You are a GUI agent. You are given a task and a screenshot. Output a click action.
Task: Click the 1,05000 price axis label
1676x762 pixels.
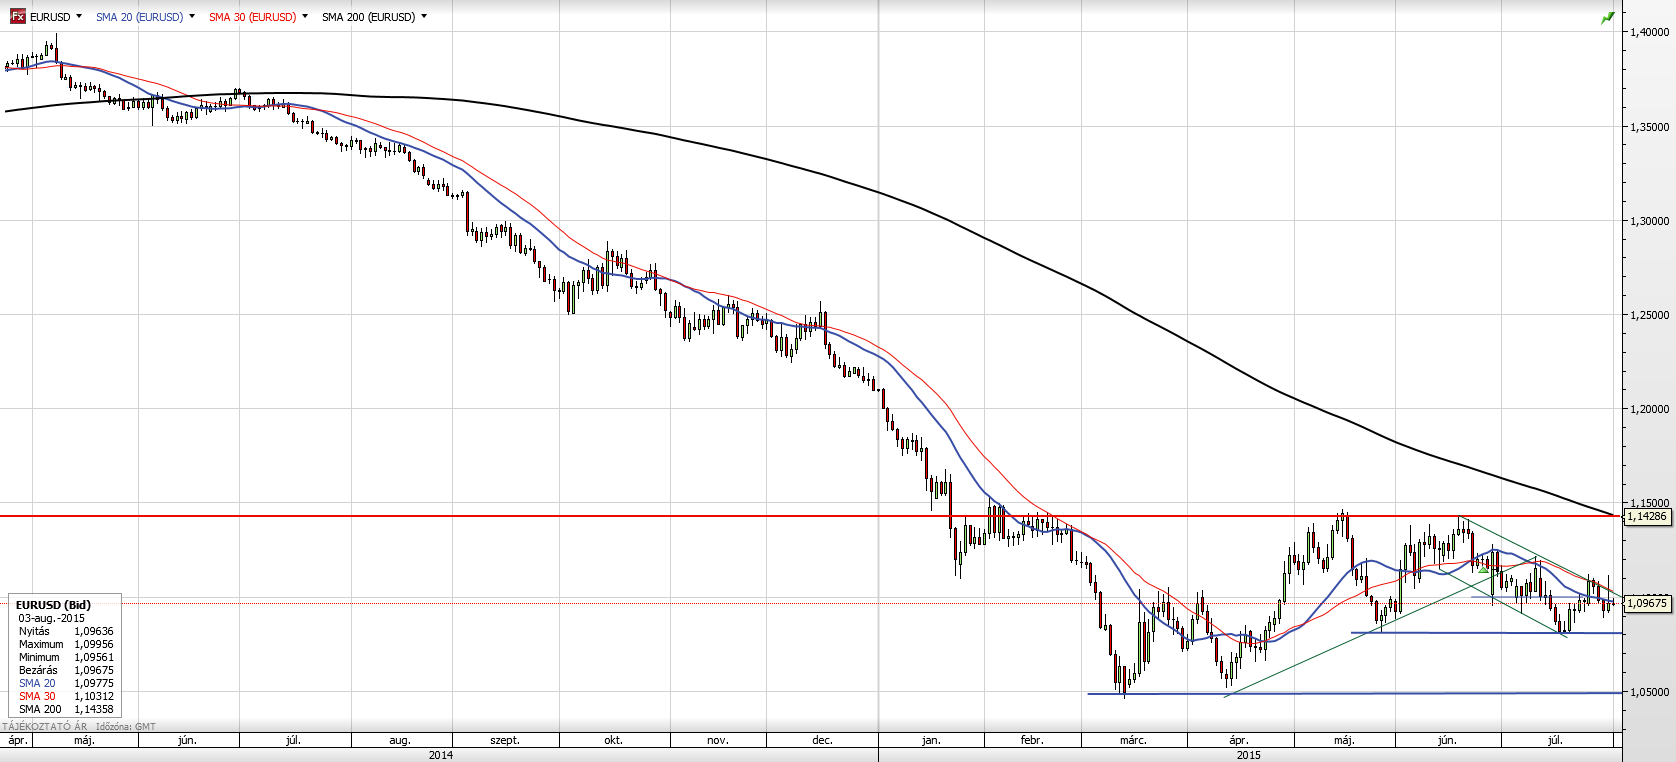pos(1650,692)
